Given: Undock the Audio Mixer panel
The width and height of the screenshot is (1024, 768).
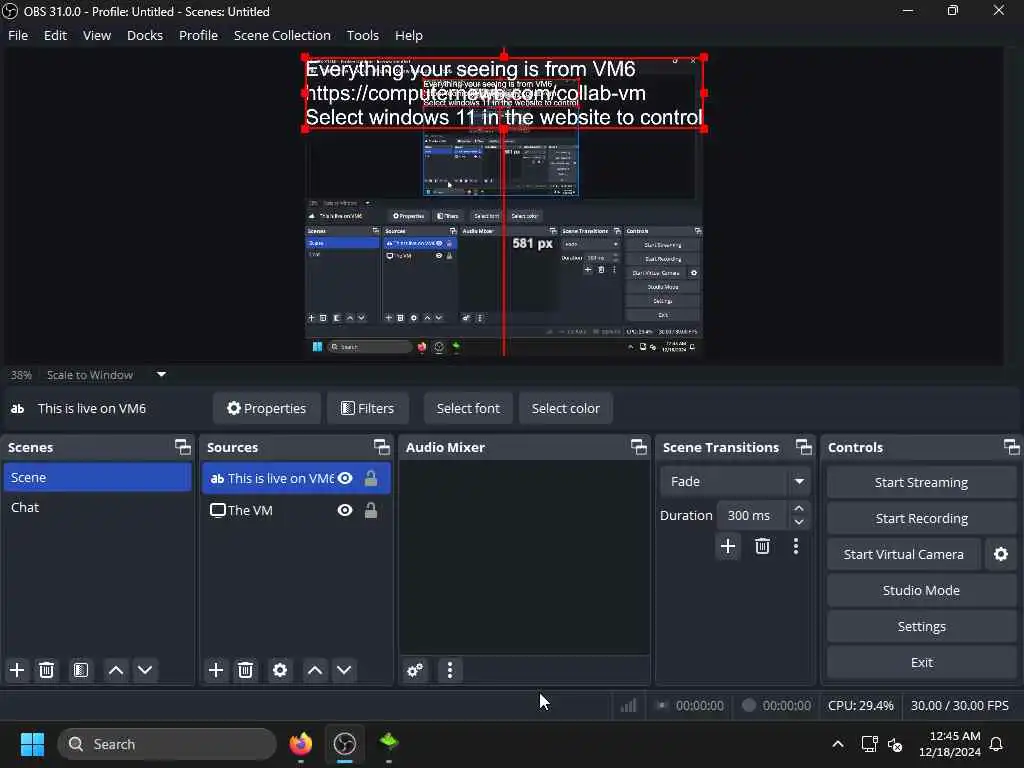Looking at the screenshot, I should click(x=639, y=447).
